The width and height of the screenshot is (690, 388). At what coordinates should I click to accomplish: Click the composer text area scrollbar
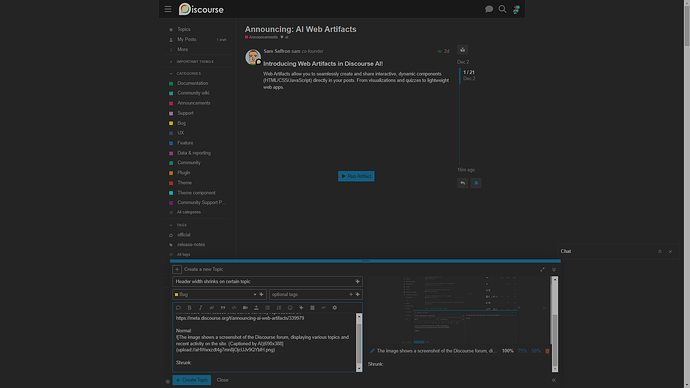[x=359, y=342]
